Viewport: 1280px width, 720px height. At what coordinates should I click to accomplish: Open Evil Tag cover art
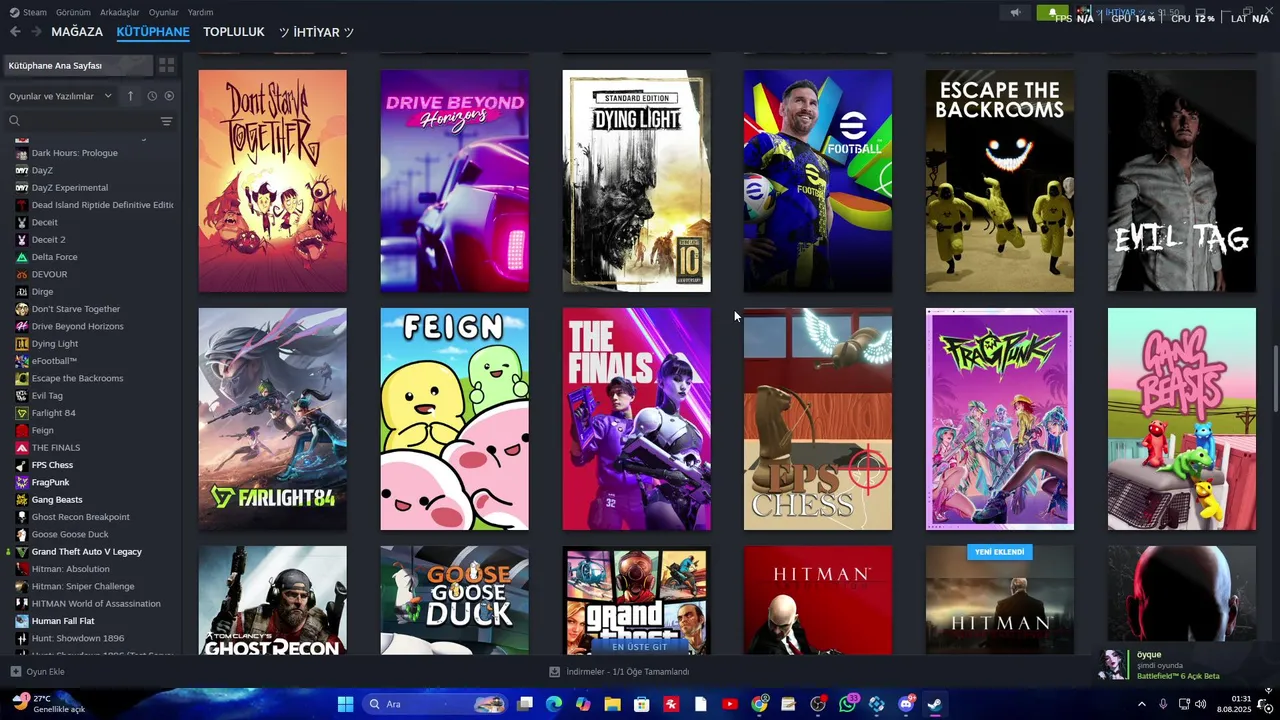point(1182,181)
